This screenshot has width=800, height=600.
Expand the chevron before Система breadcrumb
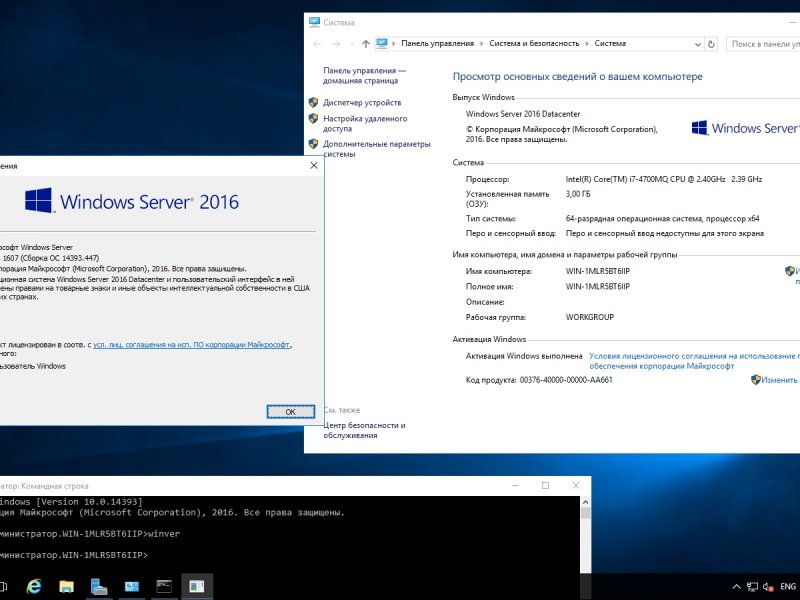(x=587, y=44)
